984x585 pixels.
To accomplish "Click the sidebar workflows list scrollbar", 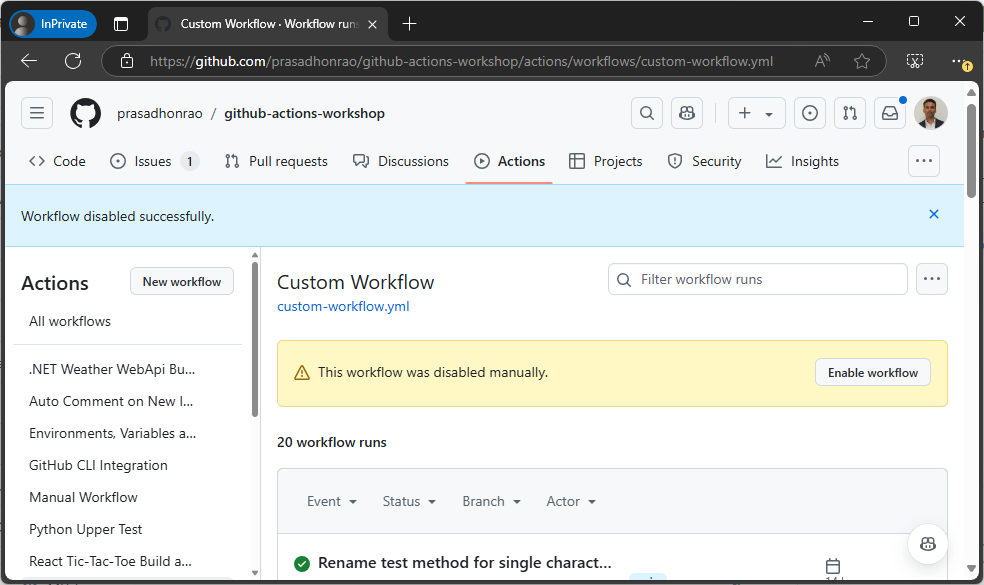I will click(255, 340).
